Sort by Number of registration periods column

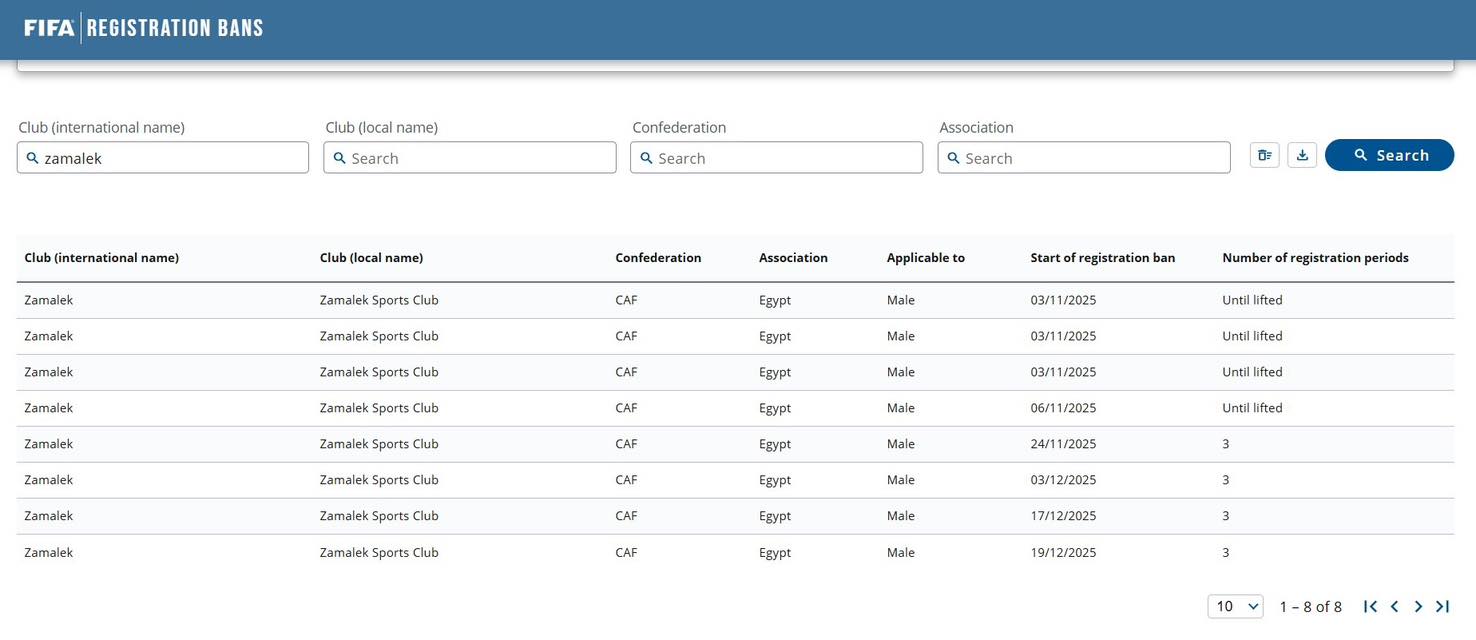click(x=1314, y=258)
